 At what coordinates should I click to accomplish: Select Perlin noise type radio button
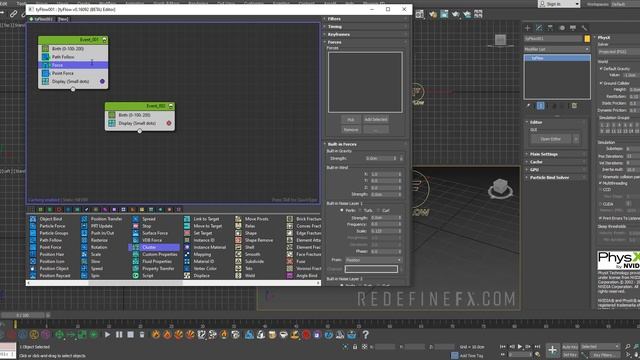(342, 210)
